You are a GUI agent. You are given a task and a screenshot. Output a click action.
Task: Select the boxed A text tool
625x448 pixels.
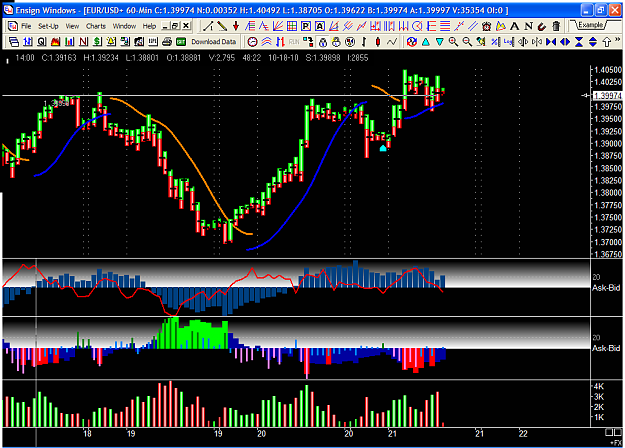click(320, 26)
